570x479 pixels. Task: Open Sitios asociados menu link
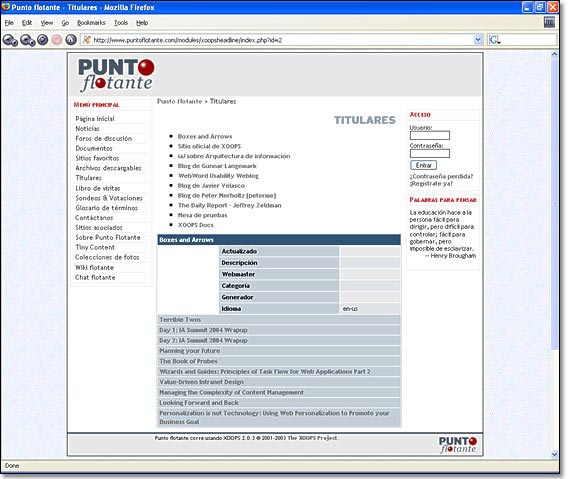pos(99,228)
